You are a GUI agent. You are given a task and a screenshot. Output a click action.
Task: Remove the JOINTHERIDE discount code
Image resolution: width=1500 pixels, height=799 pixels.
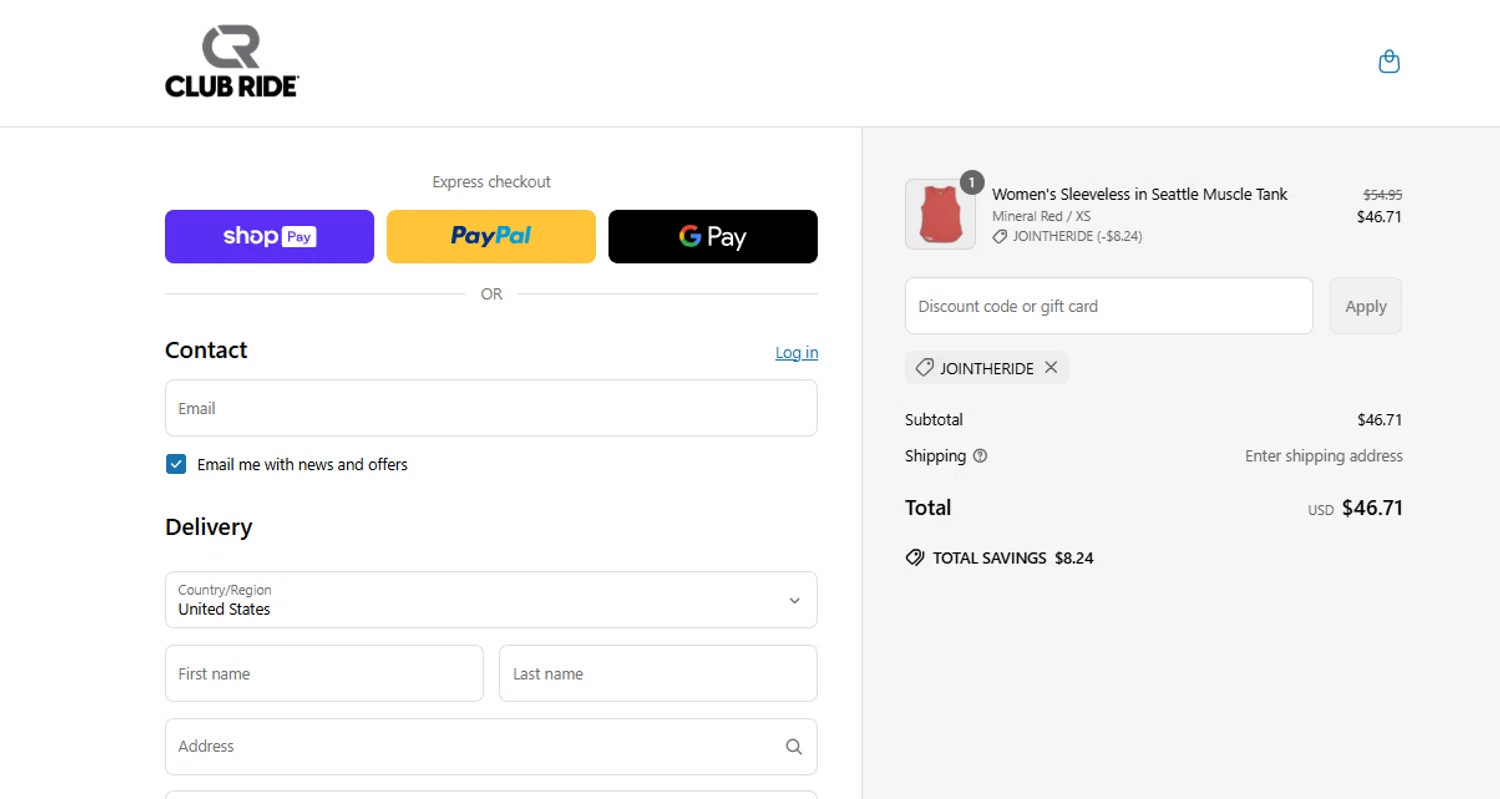tap(1051, 367)
